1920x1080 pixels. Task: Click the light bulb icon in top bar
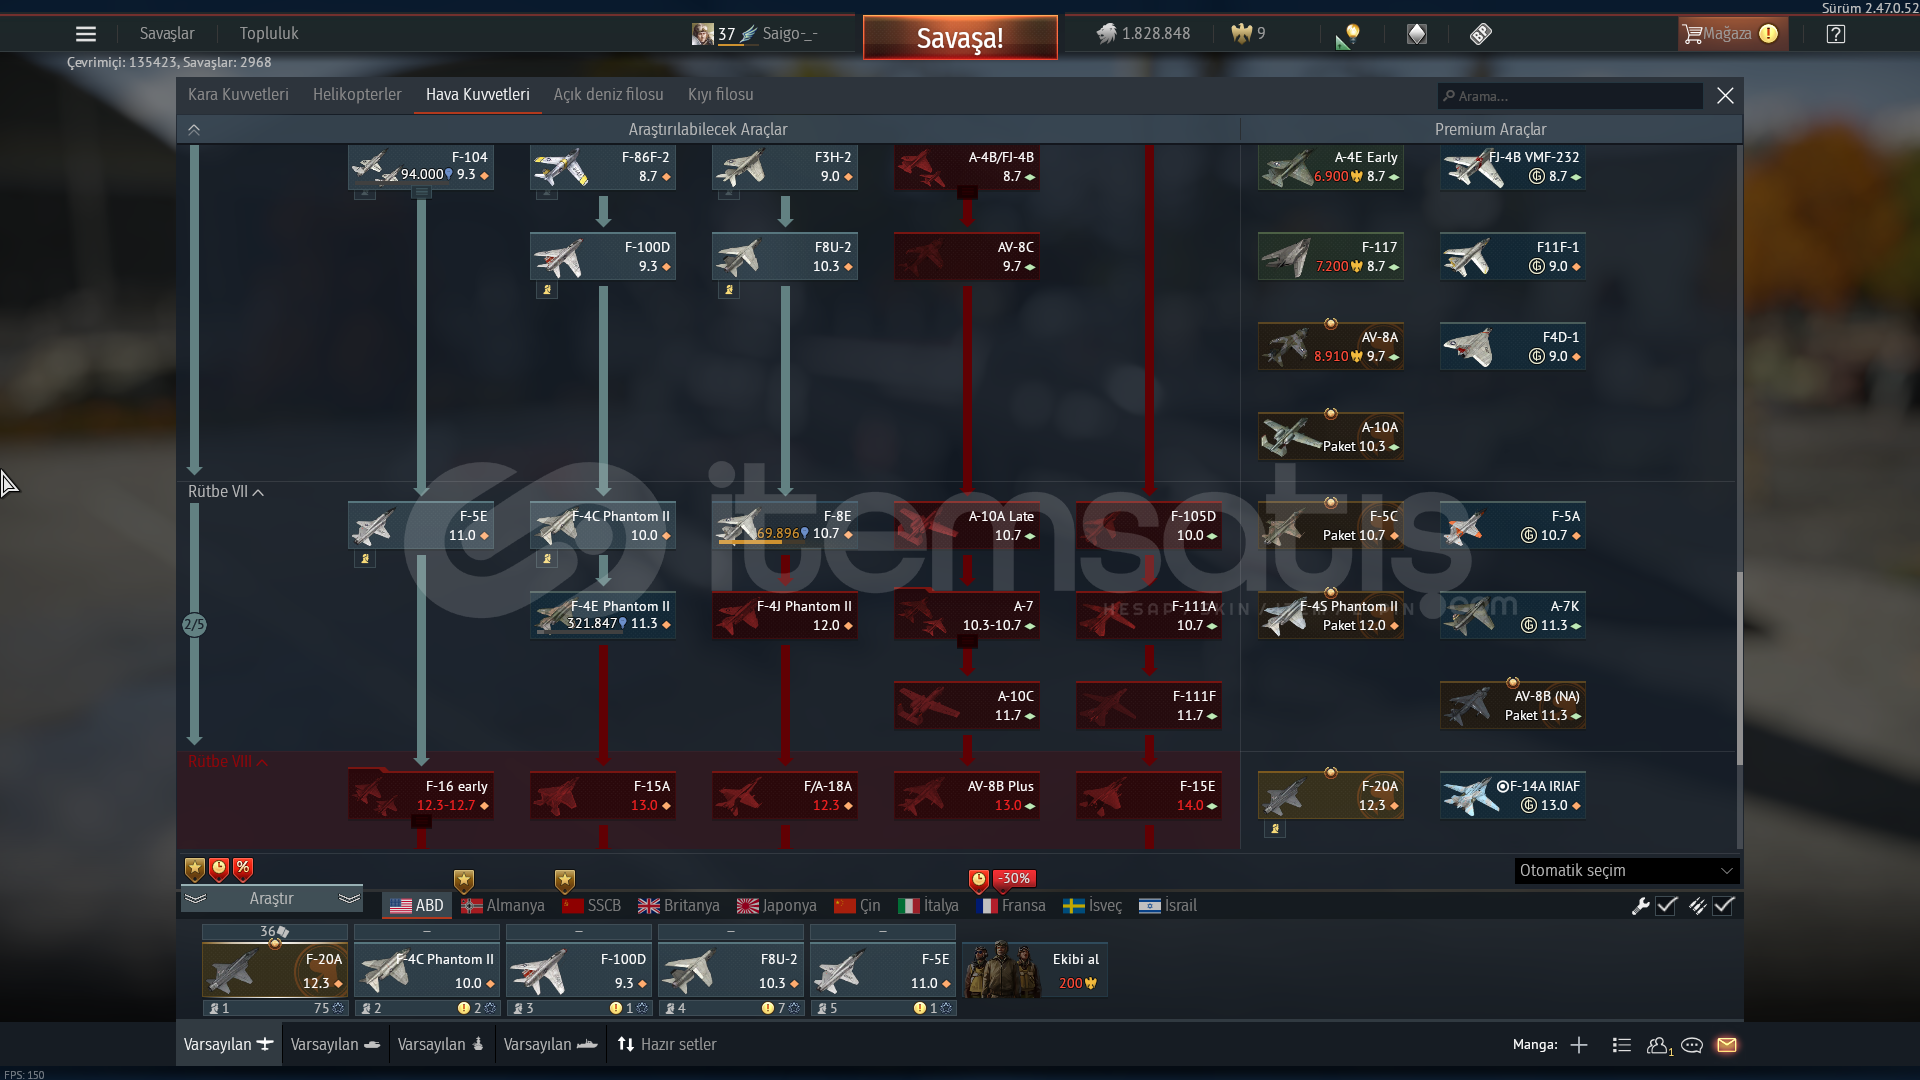click(x=1347, y=36)
